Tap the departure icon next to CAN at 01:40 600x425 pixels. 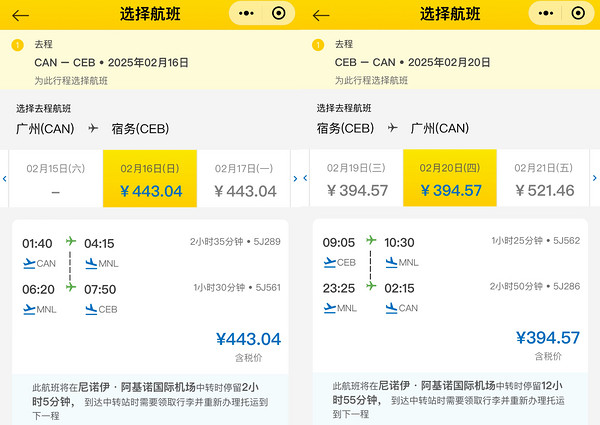tap(29, 264)
